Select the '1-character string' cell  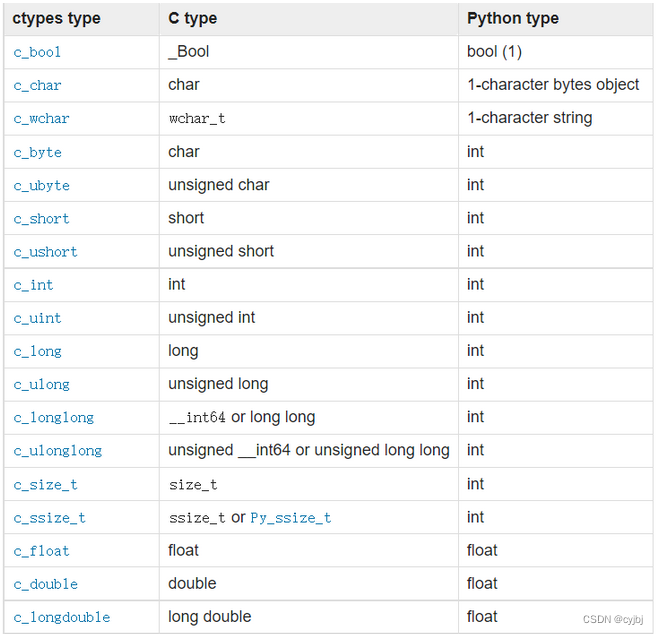(x=556, y=118)
